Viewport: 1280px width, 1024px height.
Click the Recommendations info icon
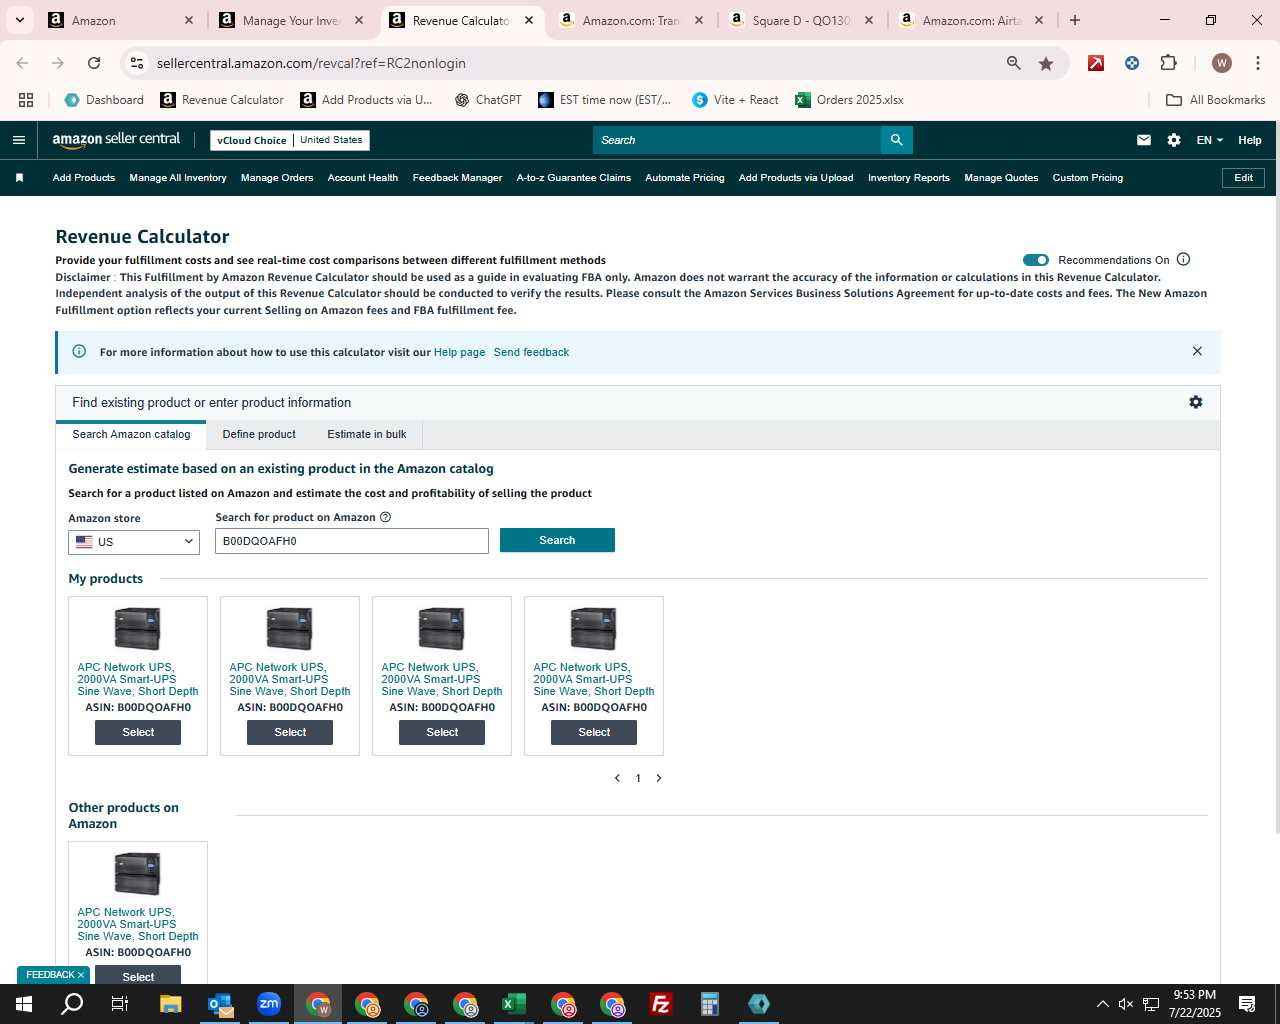pos(1183,259)
